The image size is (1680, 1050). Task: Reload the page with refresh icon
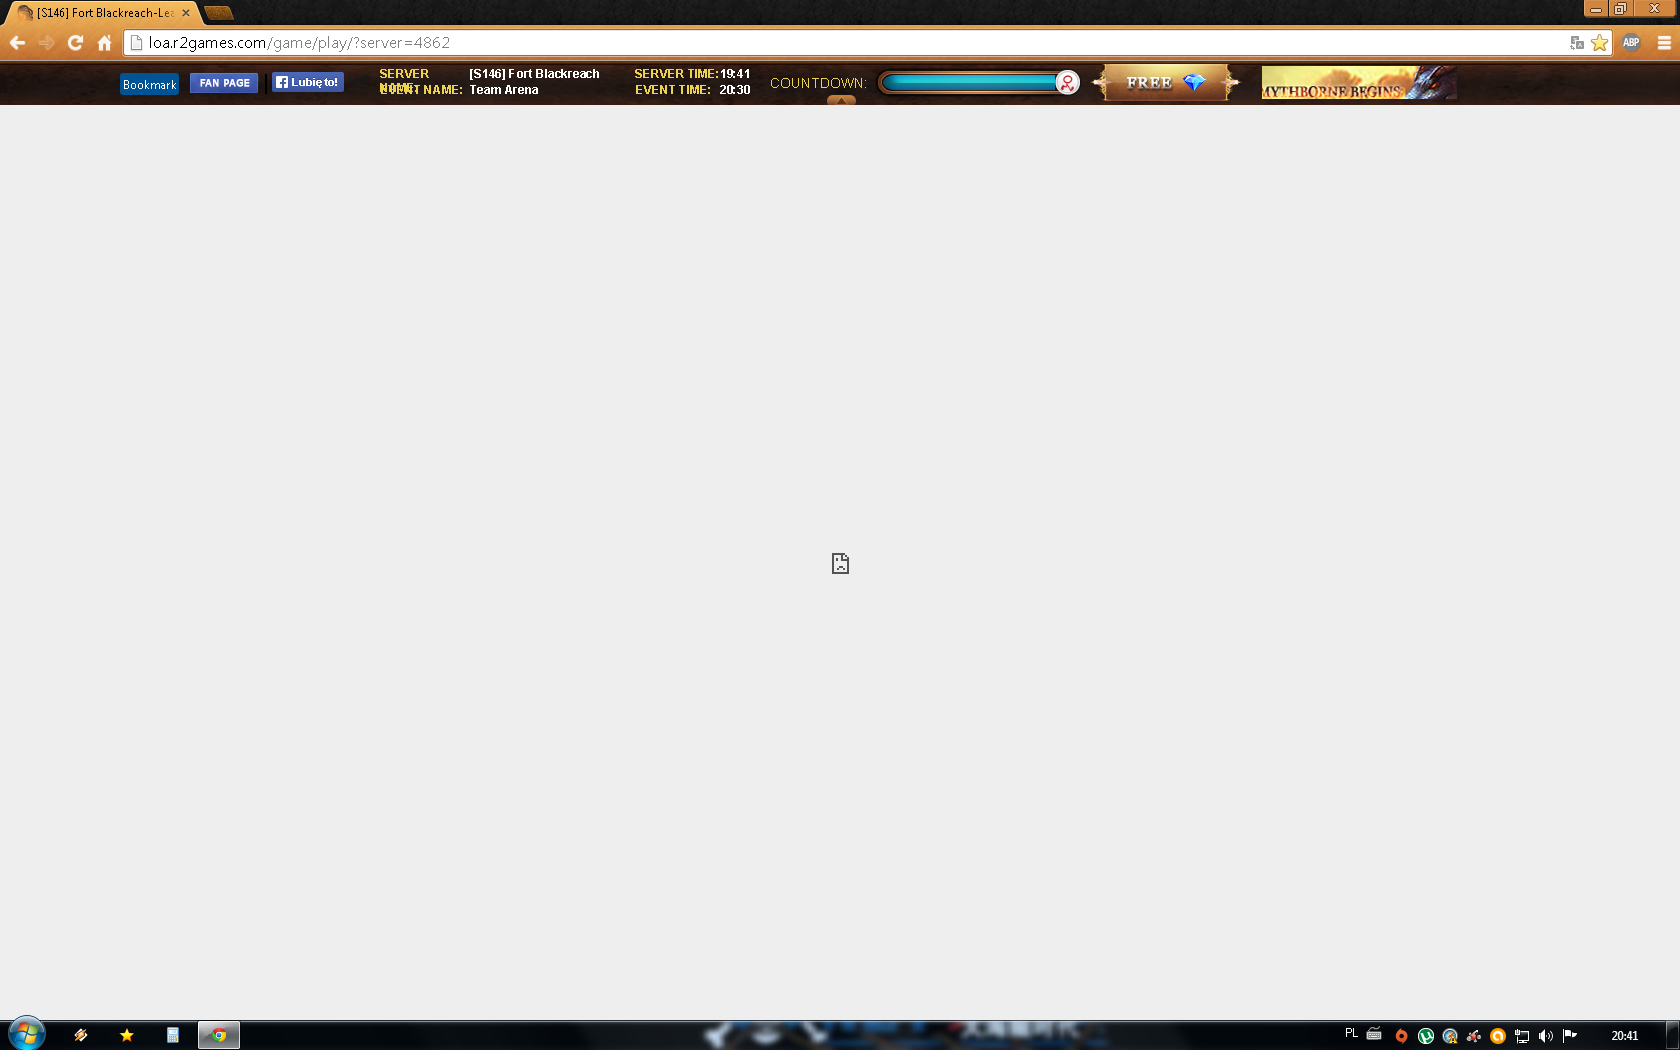pos(75,43)
